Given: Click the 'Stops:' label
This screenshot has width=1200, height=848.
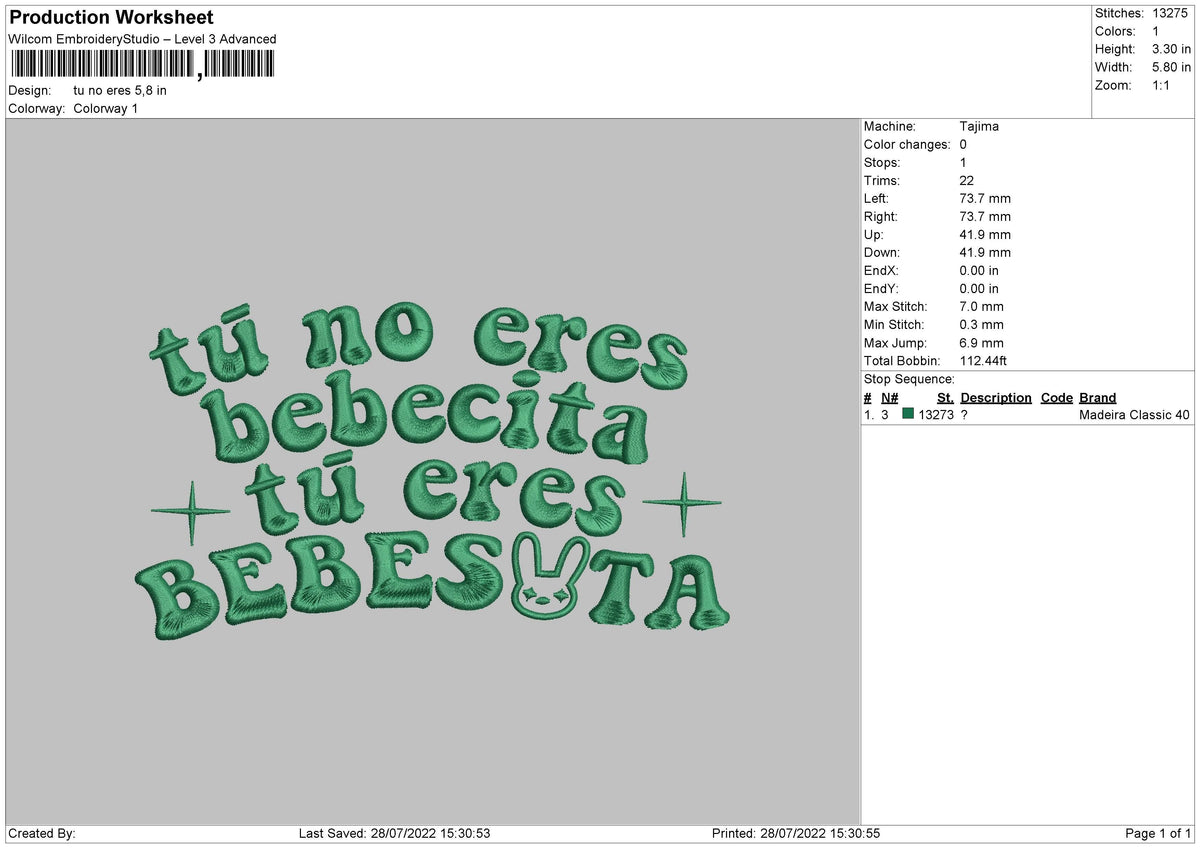Looking at the screenshot, I should (x=882, y=162).
